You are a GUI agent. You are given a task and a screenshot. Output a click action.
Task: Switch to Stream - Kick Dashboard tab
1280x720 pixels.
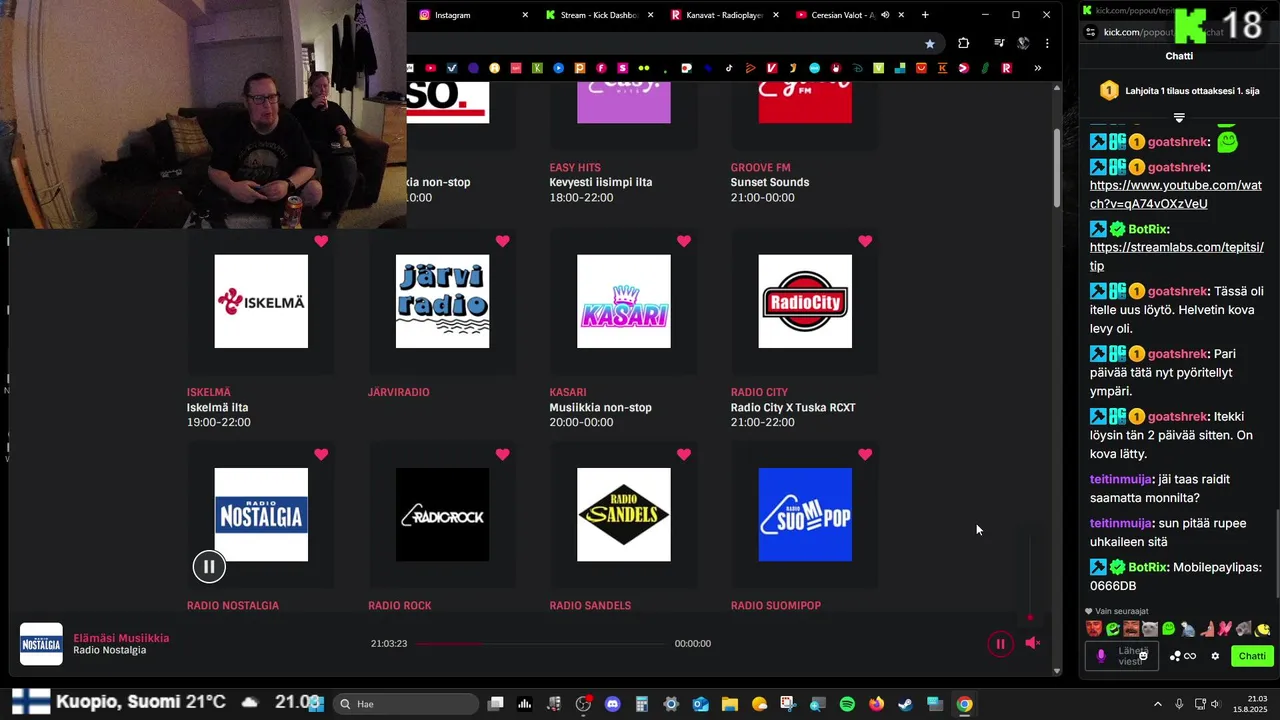point(598,15)
